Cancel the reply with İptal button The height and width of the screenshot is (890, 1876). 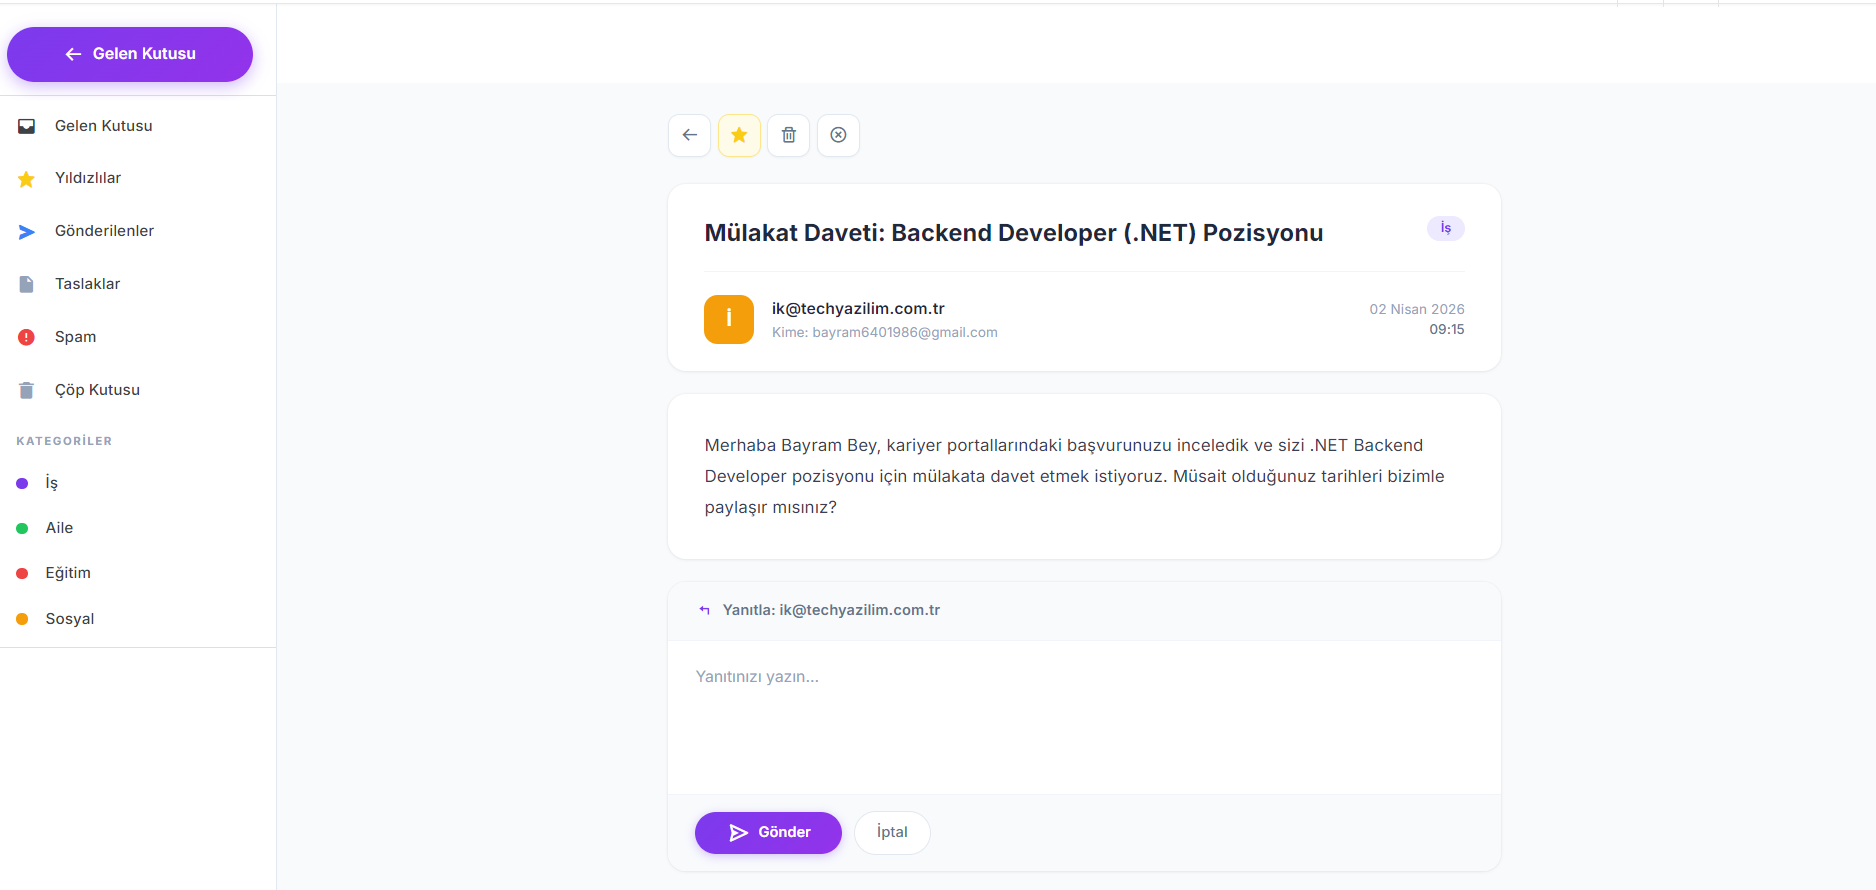coord(892,833)
